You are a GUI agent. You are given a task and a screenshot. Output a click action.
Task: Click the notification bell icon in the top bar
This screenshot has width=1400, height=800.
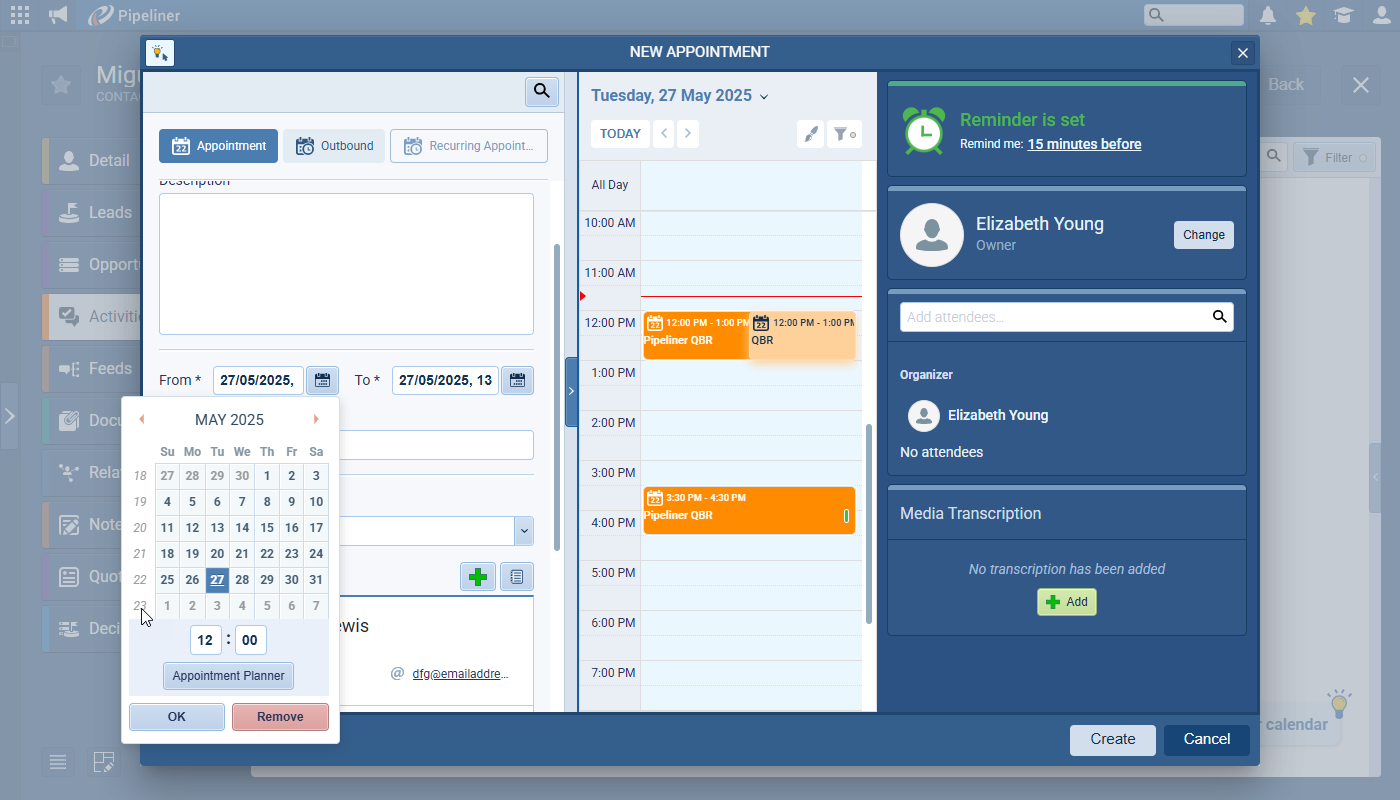(1268, 15)
